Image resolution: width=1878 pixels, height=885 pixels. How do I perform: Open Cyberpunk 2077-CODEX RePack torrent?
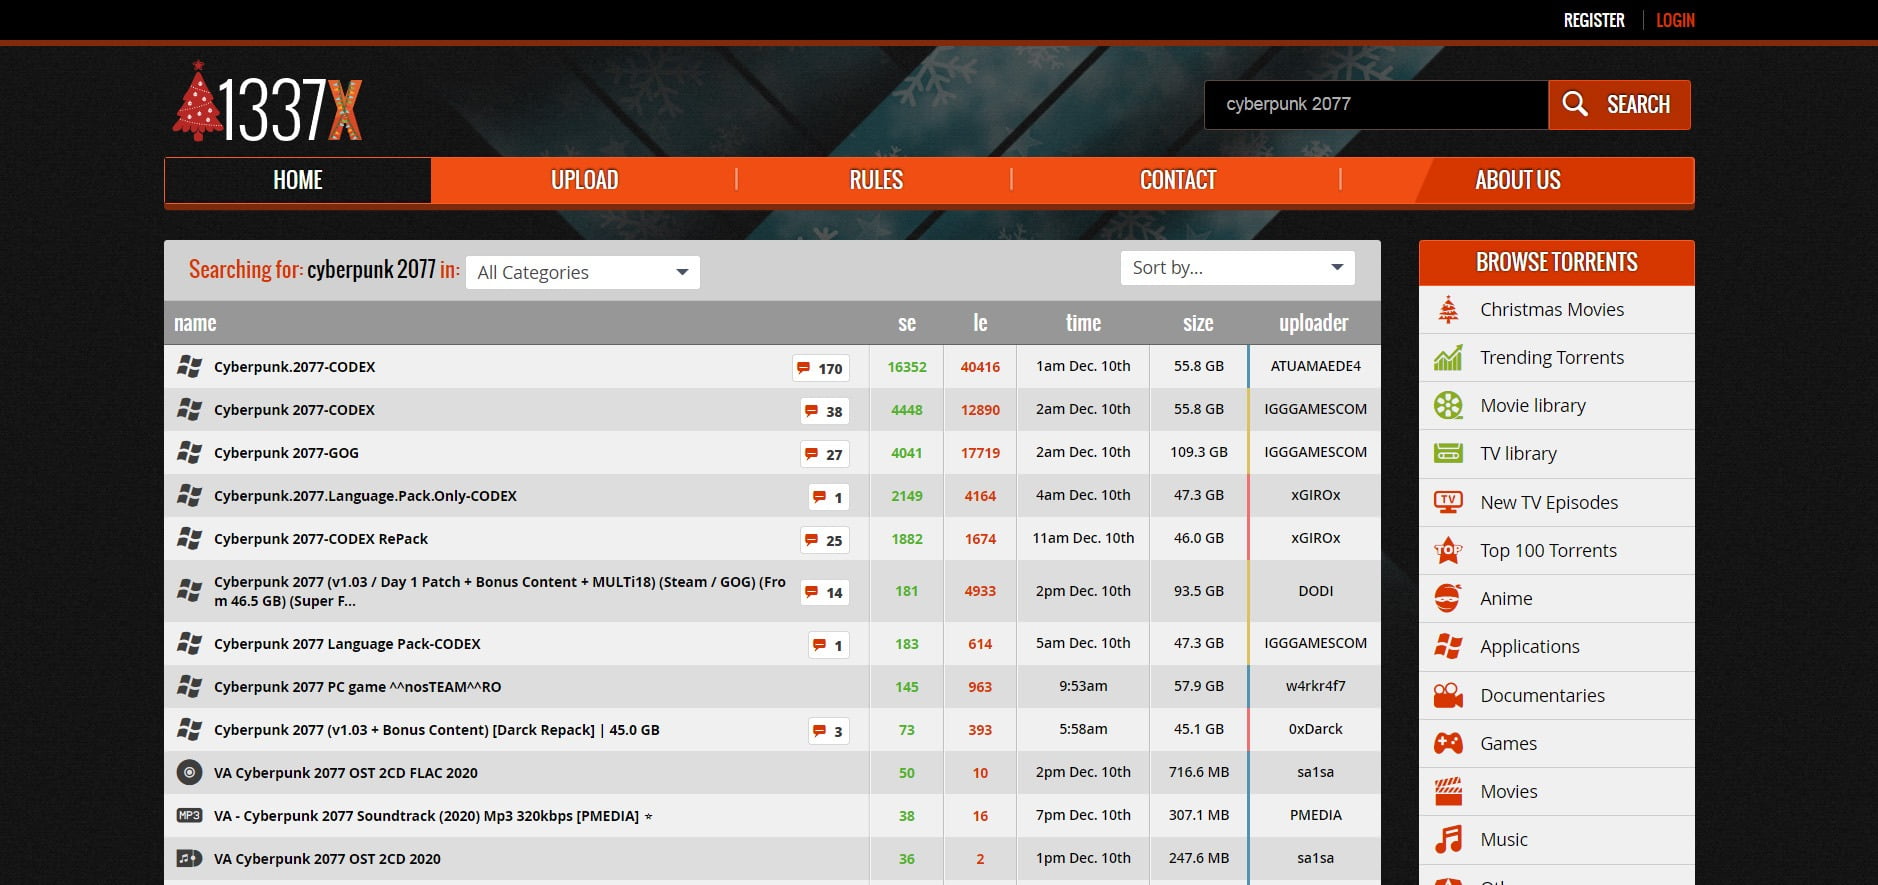coord(321,539)
